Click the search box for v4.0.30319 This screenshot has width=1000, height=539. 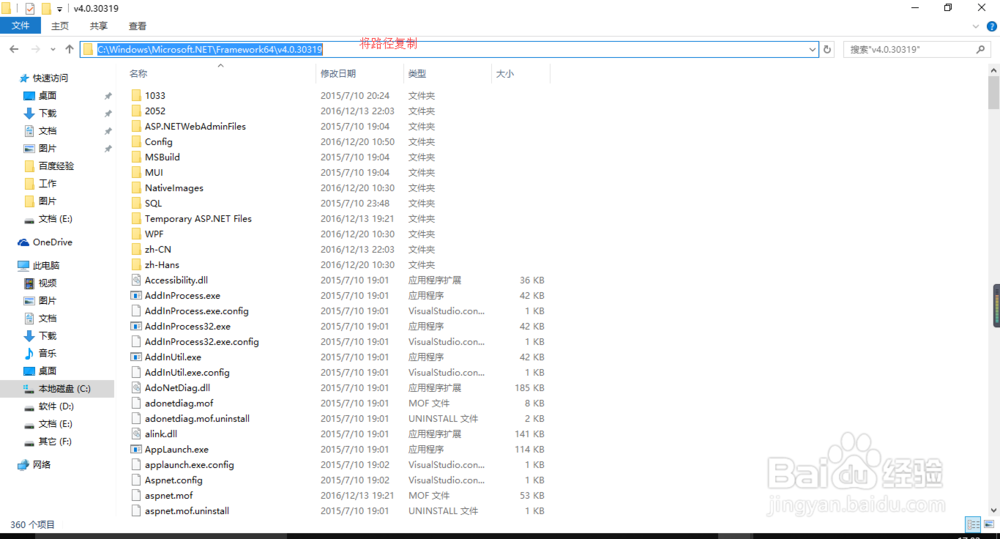point(916,49)
